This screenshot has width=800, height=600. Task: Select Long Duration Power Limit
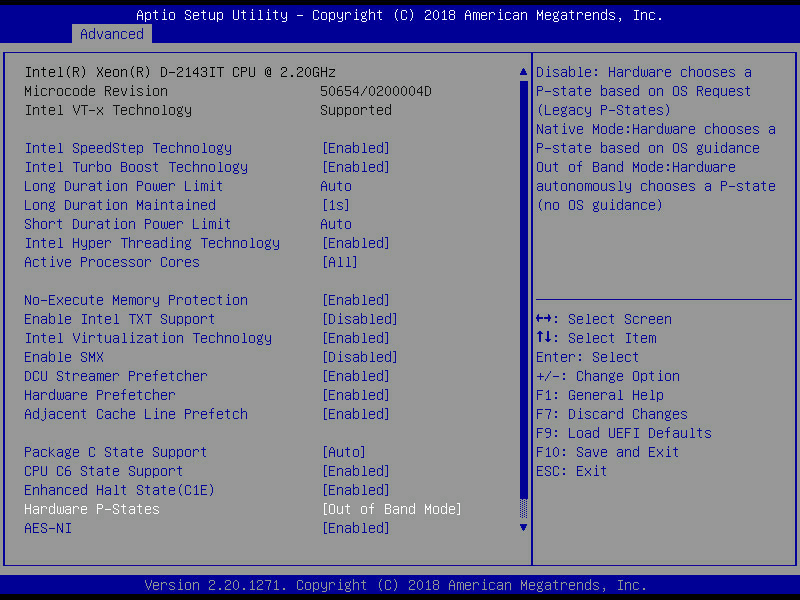(x=123, y=186)
